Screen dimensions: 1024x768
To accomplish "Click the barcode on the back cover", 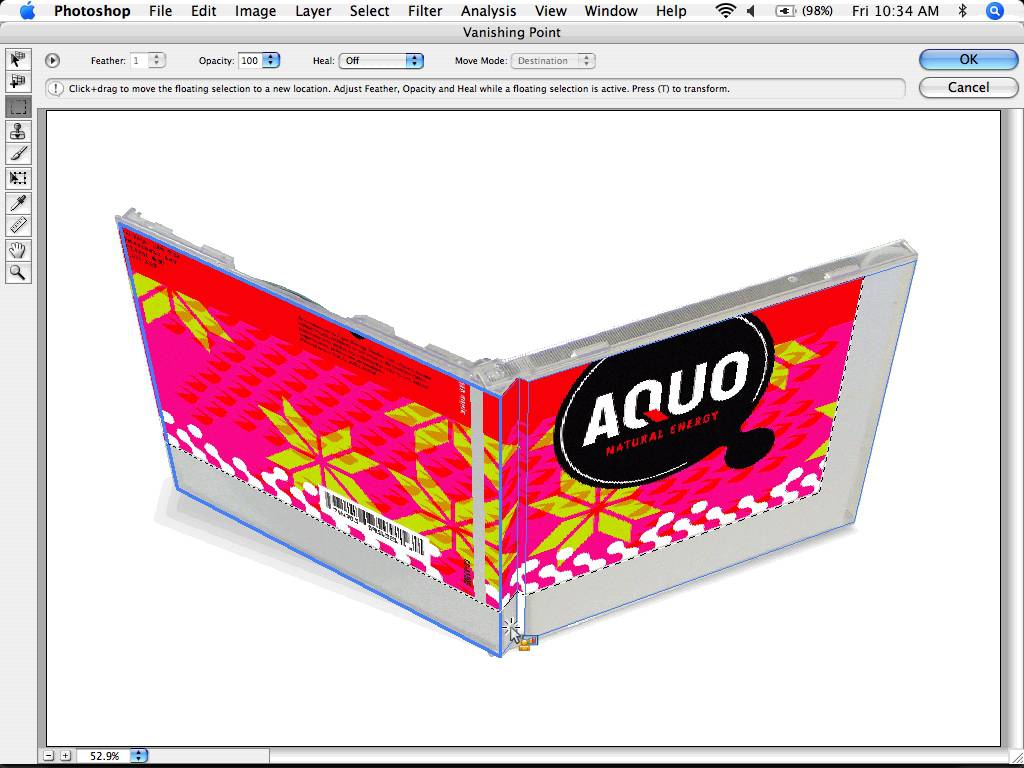I will [374, 522].
